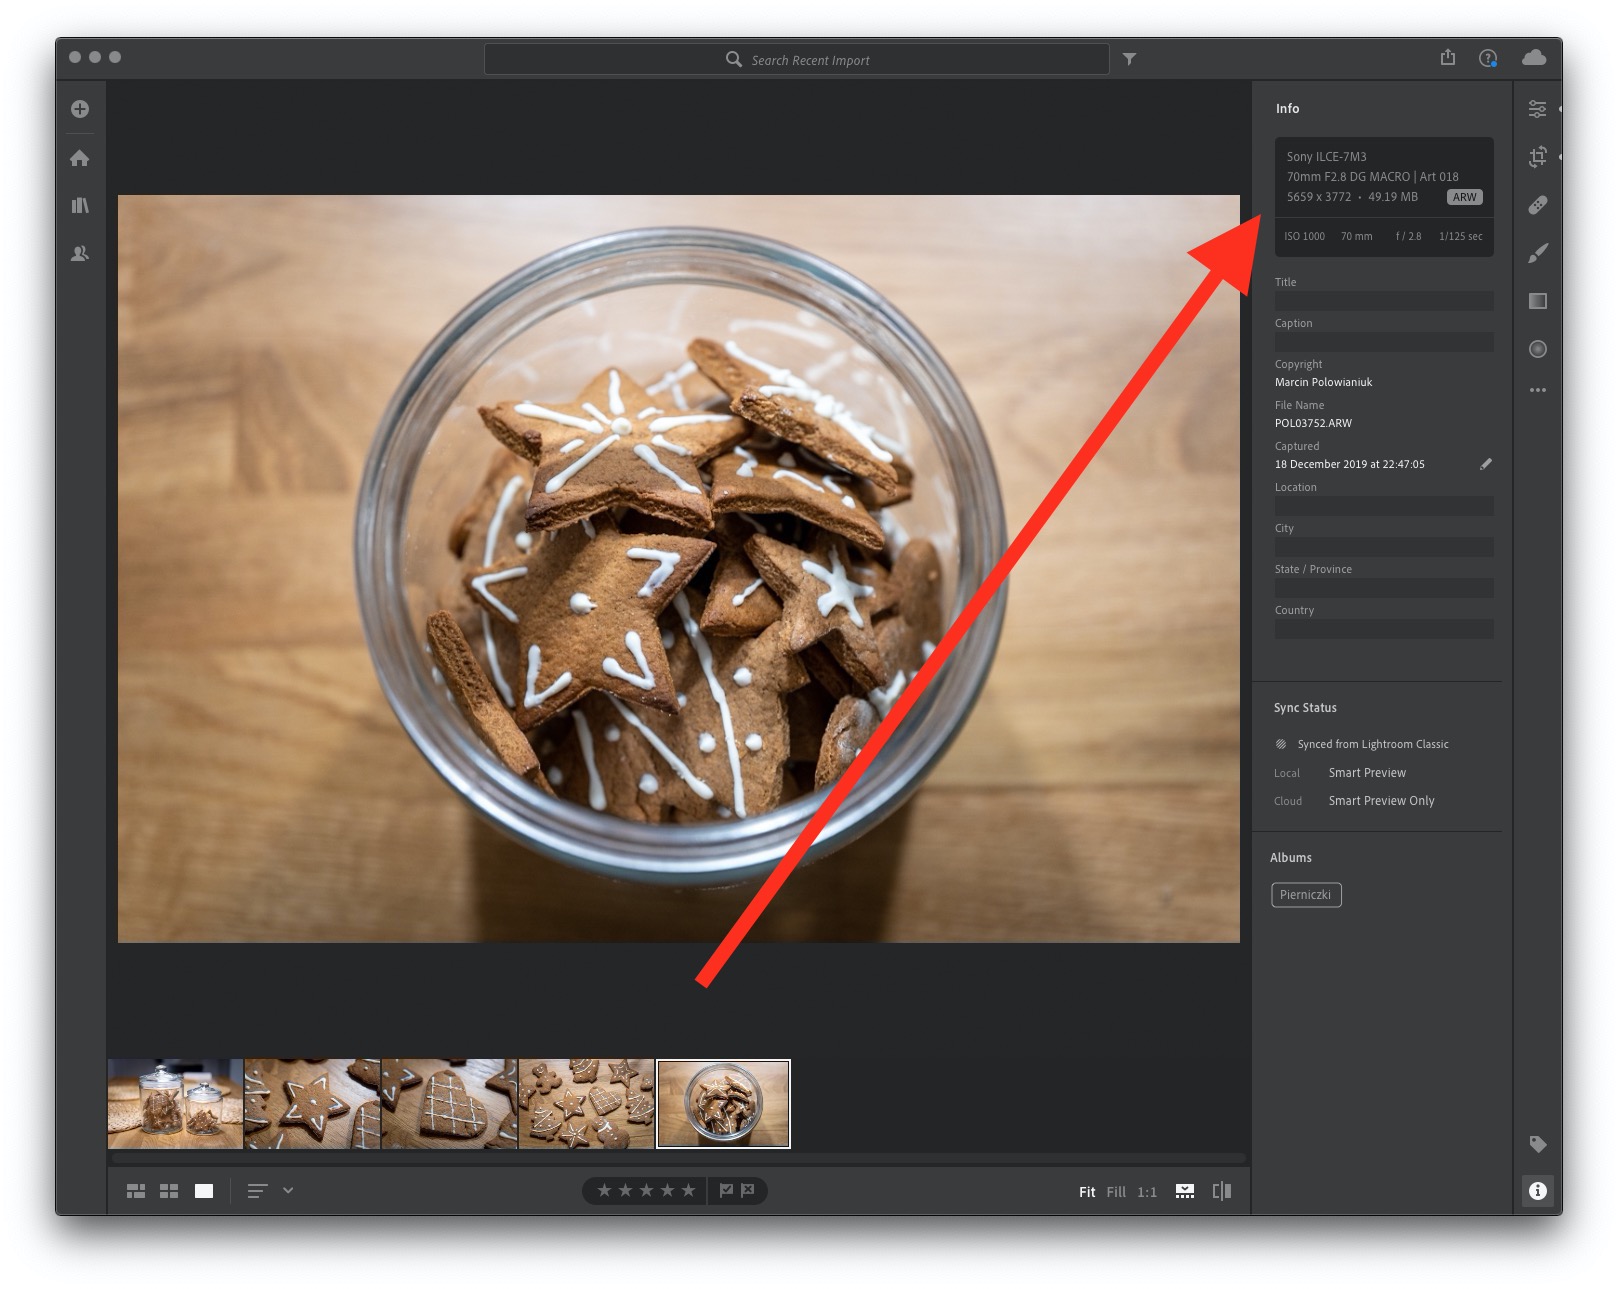This screenshot has width=1618, height=1289.
Task: Click Smart Preview Only cloud status
Action: tap(1381, 801)
